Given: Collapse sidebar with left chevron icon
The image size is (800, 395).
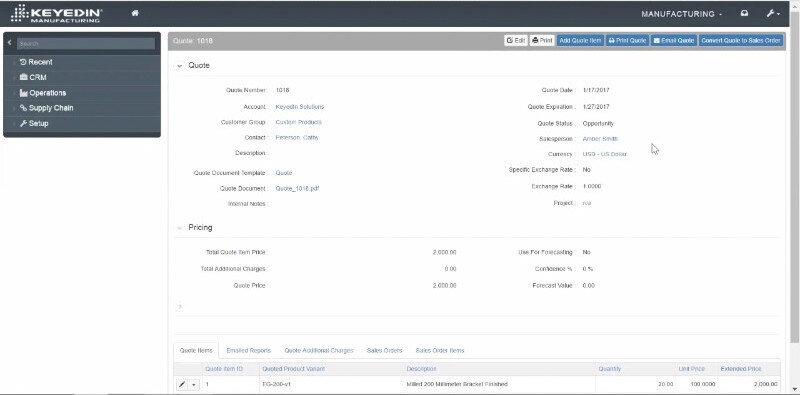Looking at the screenshot, I should 9,43.
